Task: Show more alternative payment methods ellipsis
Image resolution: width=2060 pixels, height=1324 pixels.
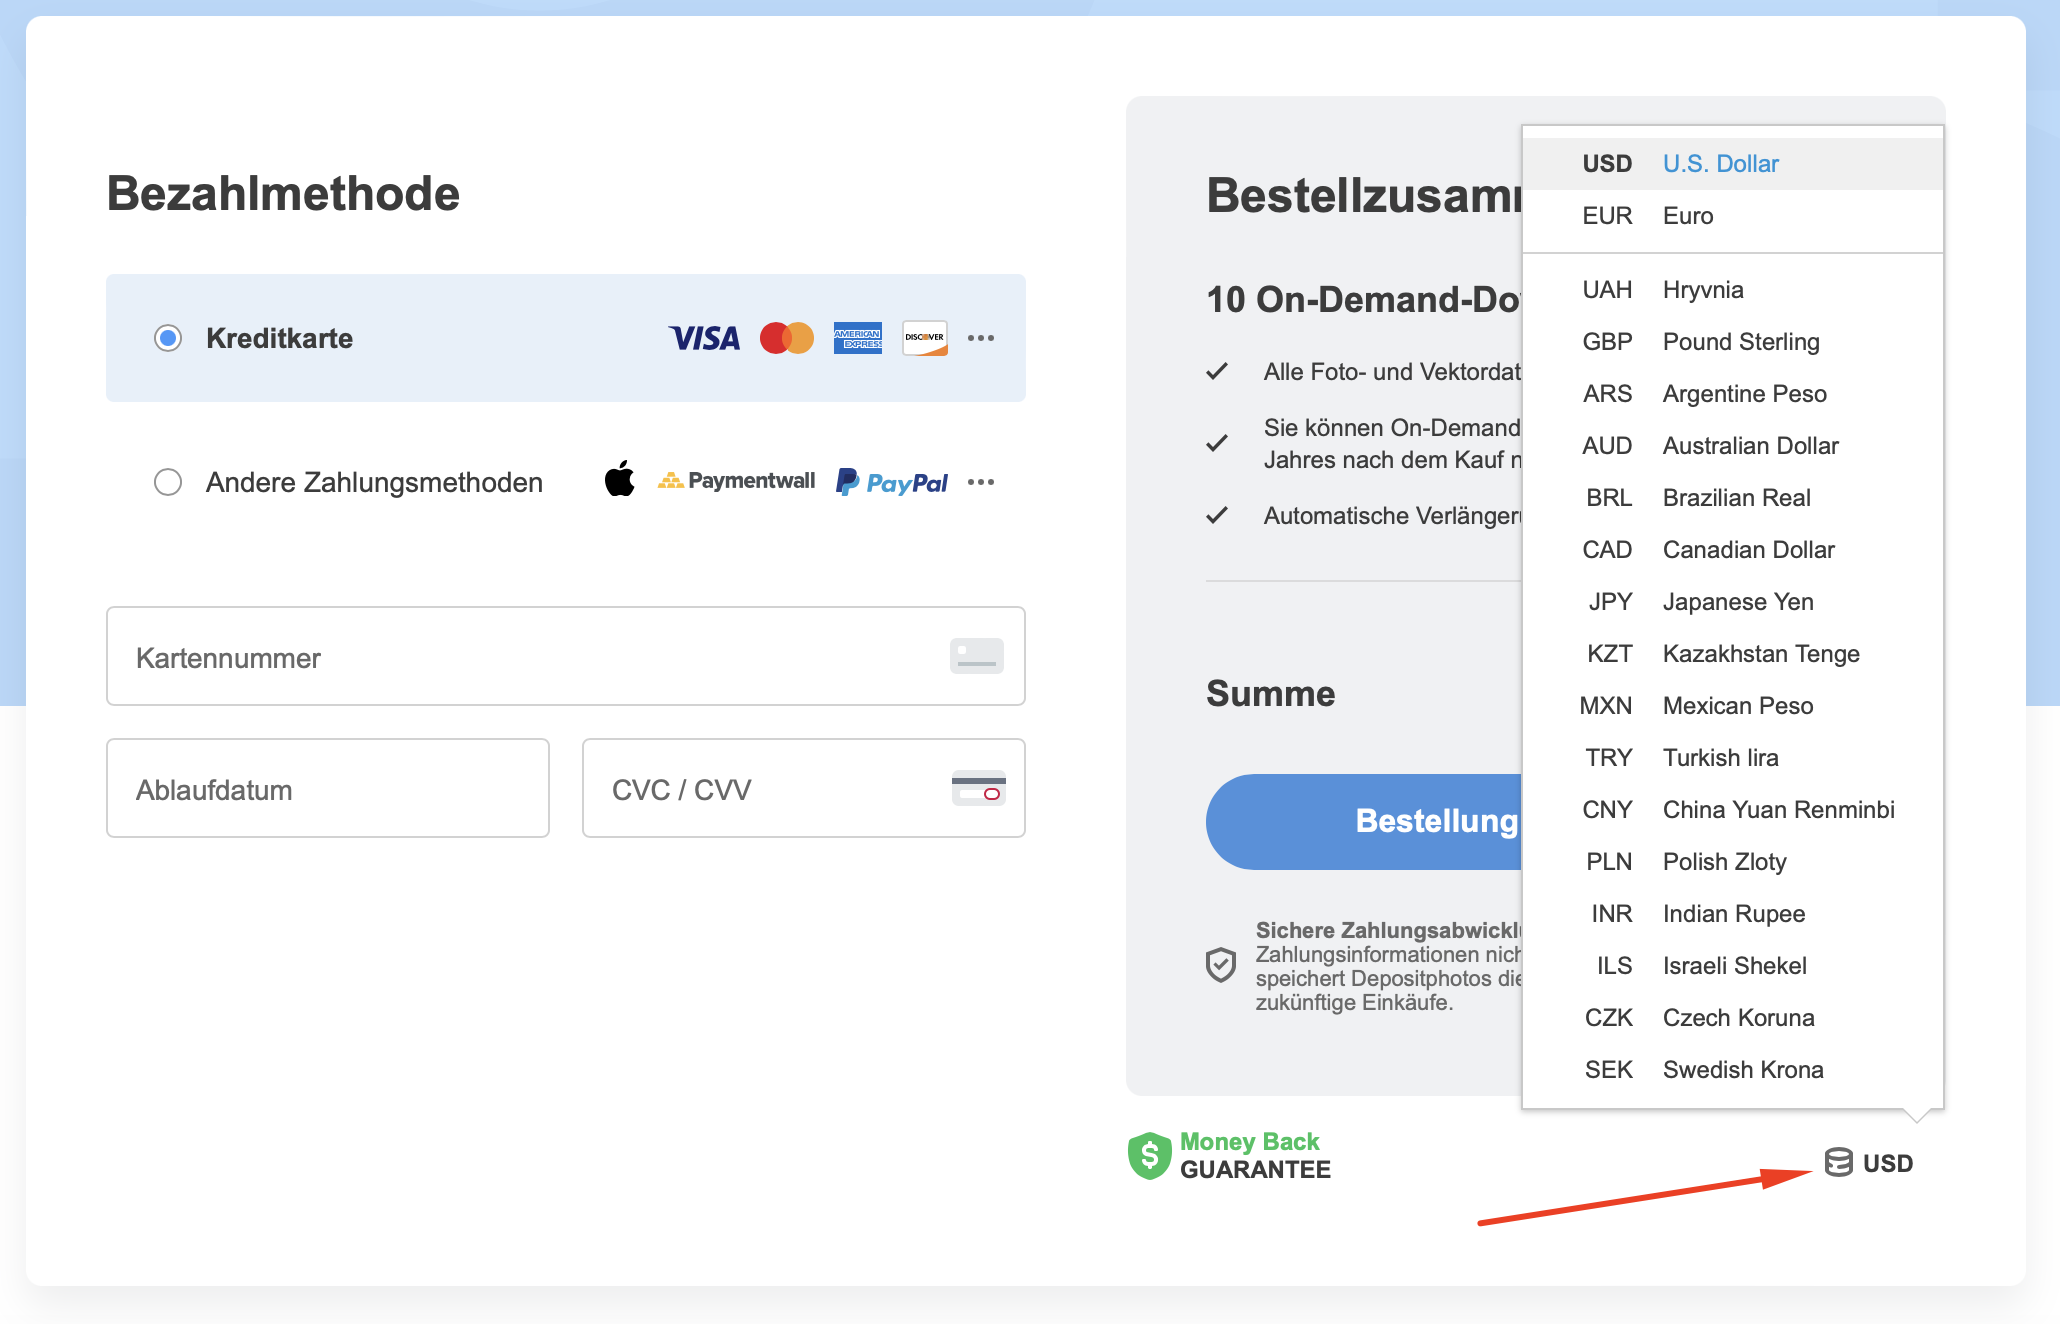Action: pos(981,482)
